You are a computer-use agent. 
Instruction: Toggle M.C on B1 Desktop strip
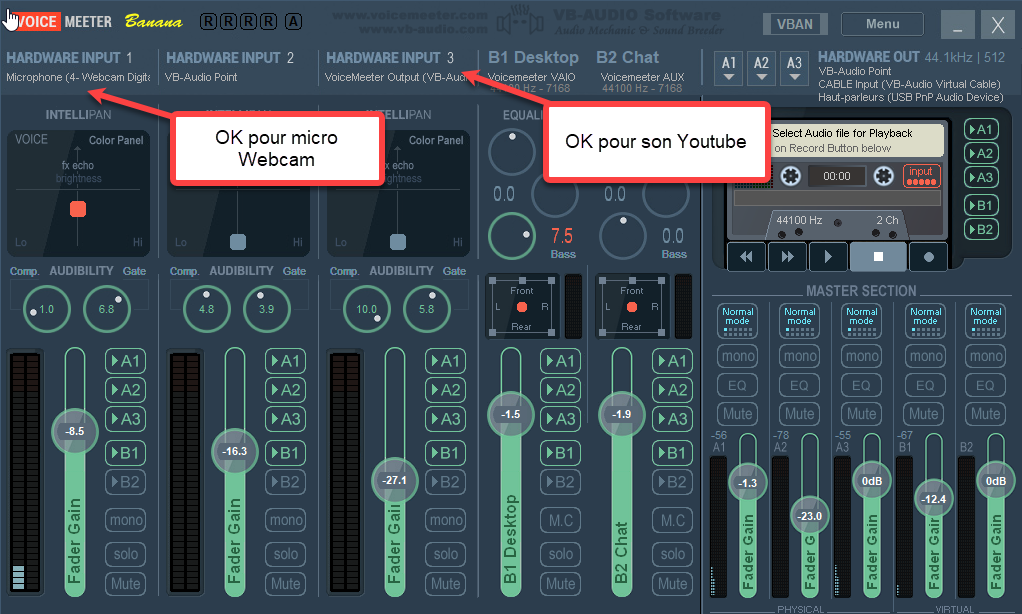click(560, 520)
